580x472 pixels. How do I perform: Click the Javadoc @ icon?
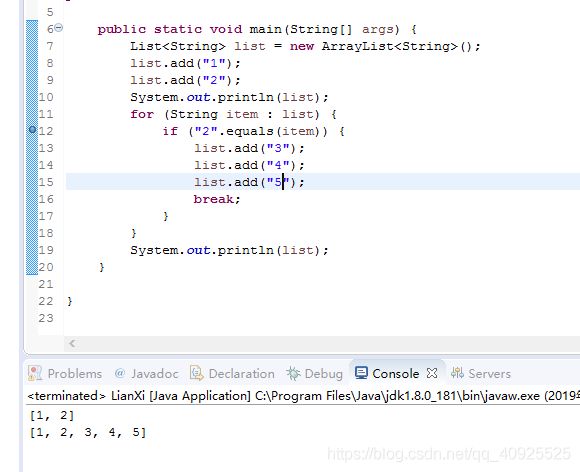(x=119, y=373)
